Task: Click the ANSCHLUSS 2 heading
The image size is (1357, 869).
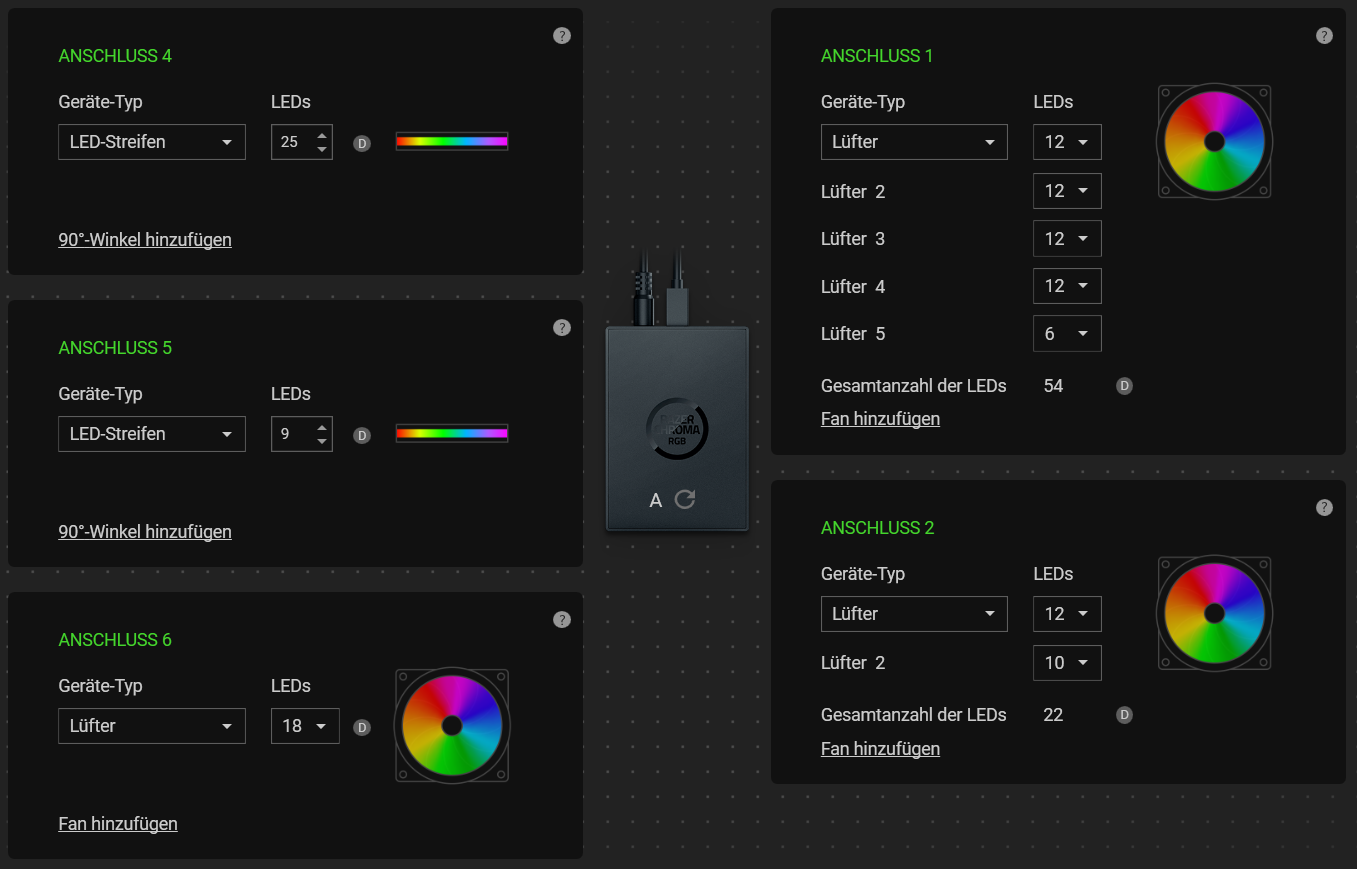Action: coord(877,528)
